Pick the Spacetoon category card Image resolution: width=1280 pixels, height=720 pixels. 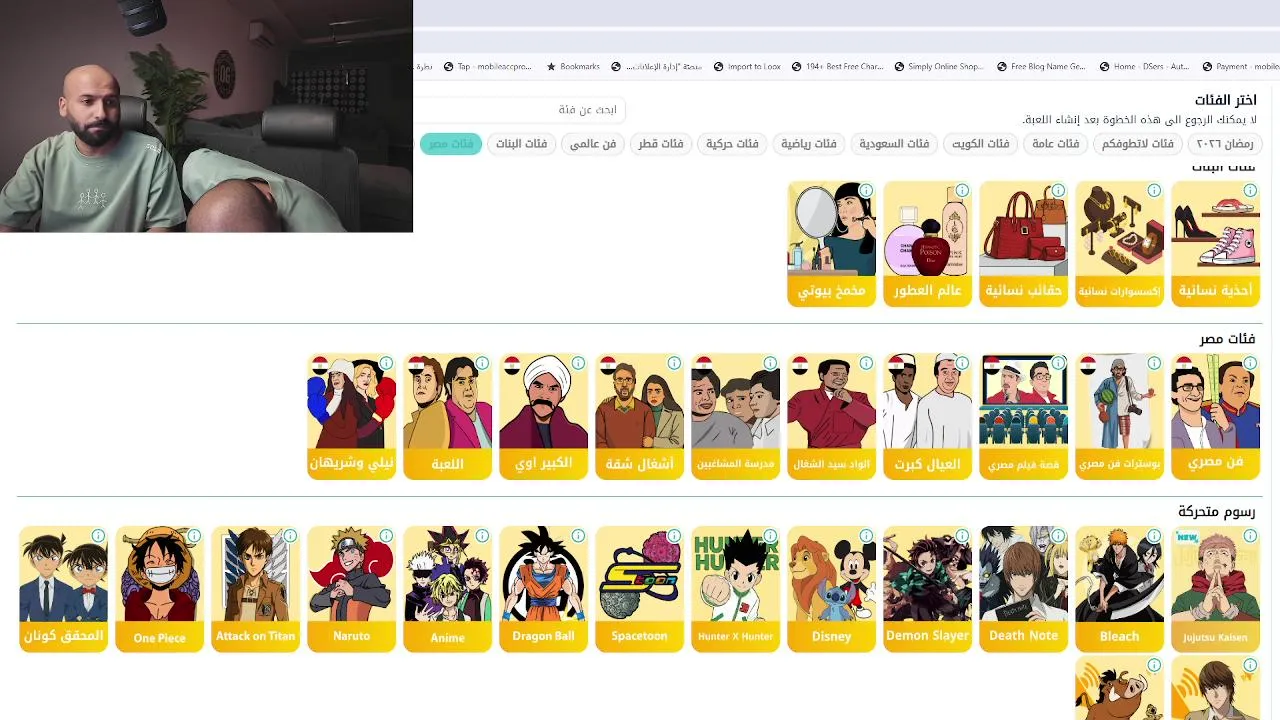click(x=639, y=589)
